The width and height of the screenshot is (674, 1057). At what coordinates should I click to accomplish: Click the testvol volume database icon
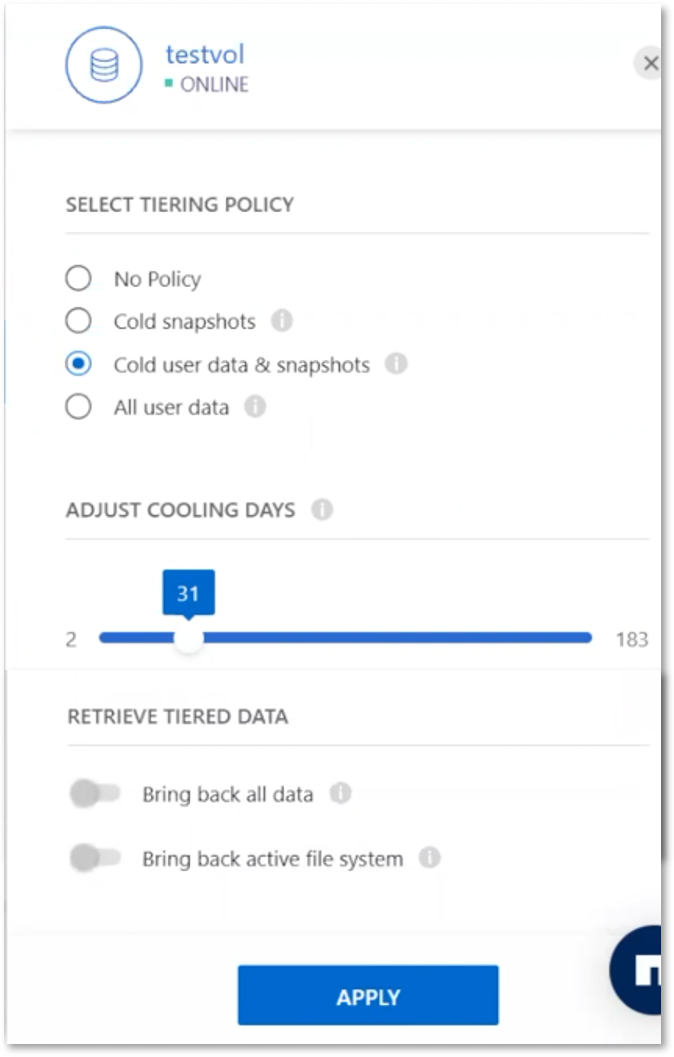coord(104,65)
